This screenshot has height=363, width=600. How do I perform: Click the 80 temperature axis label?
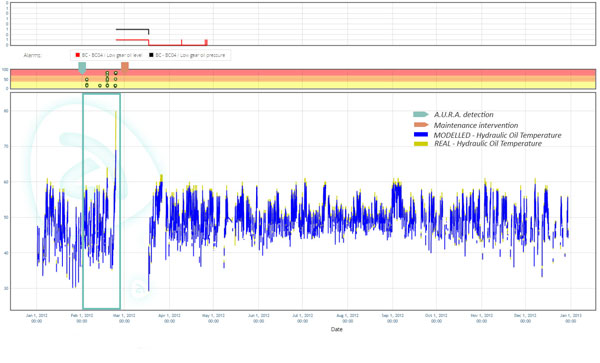click(x=7, y=111)
